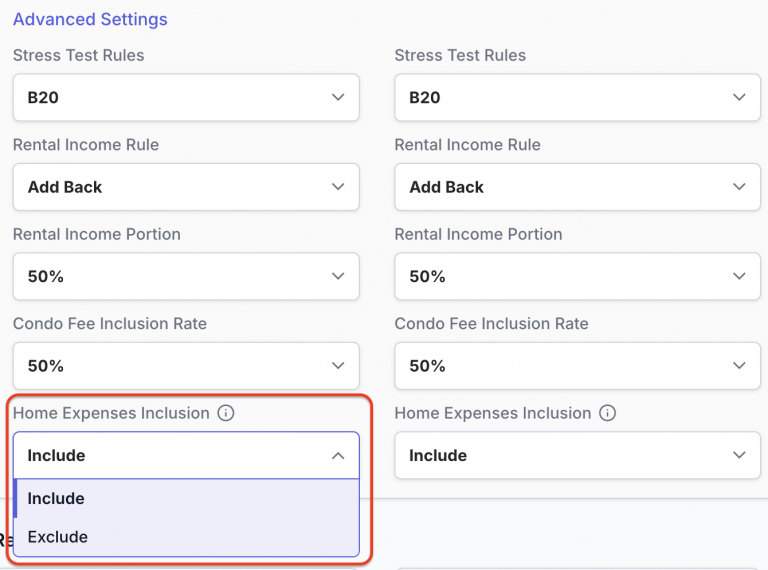Click left Home Expenses Include selected field

(186, 455)
